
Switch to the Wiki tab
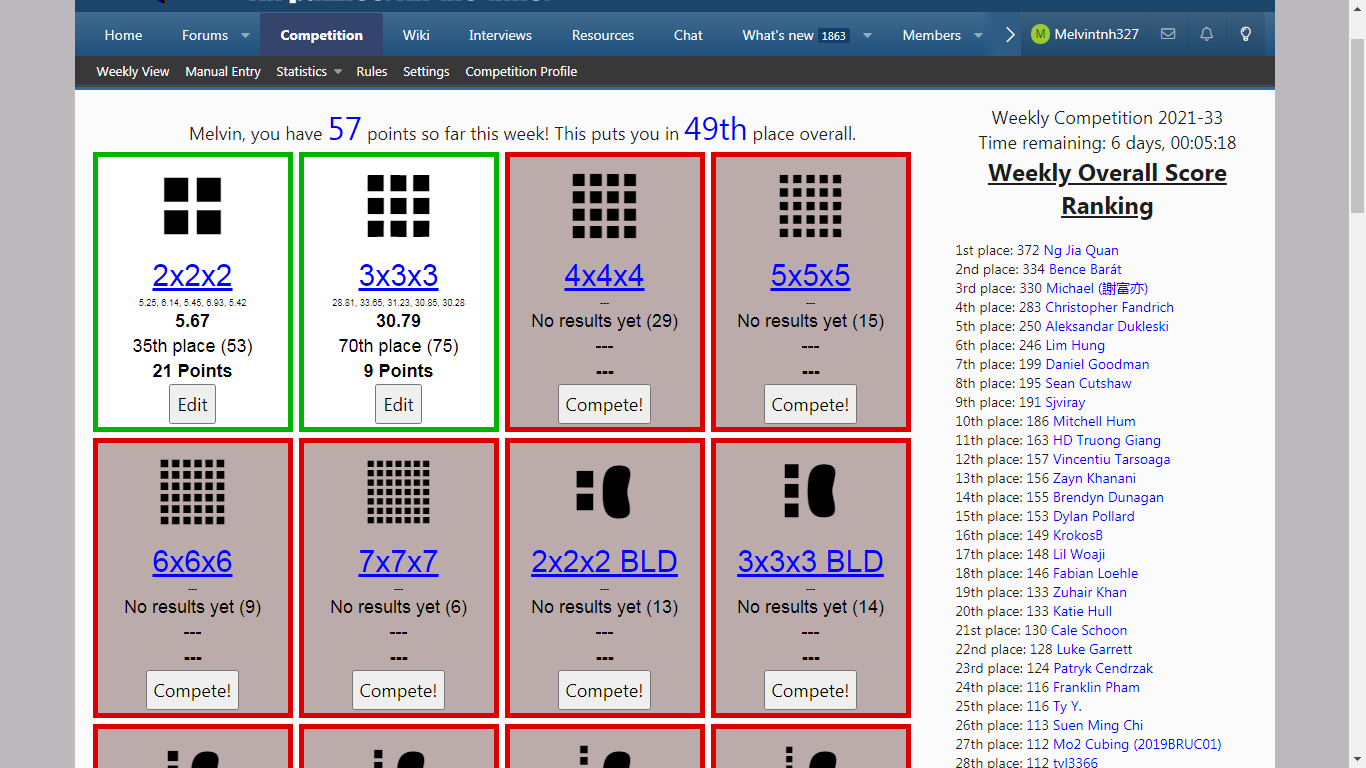click(x=416, y=35)
